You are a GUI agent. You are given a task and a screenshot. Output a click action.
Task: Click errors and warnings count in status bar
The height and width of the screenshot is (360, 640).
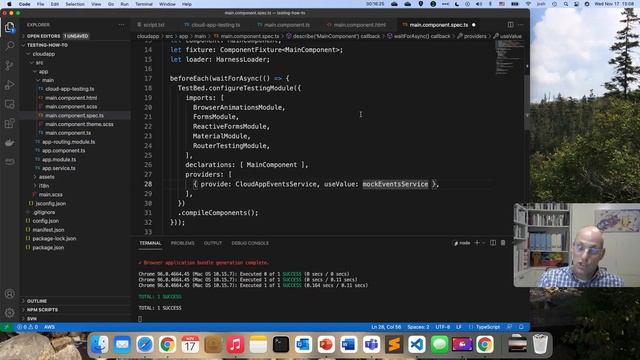[27, 327]
